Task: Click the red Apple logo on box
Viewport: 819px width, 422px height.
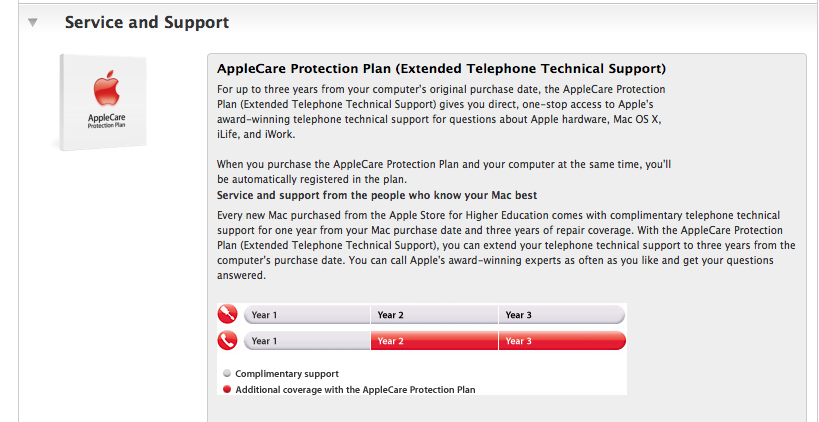Action: [x=107, y=89]
